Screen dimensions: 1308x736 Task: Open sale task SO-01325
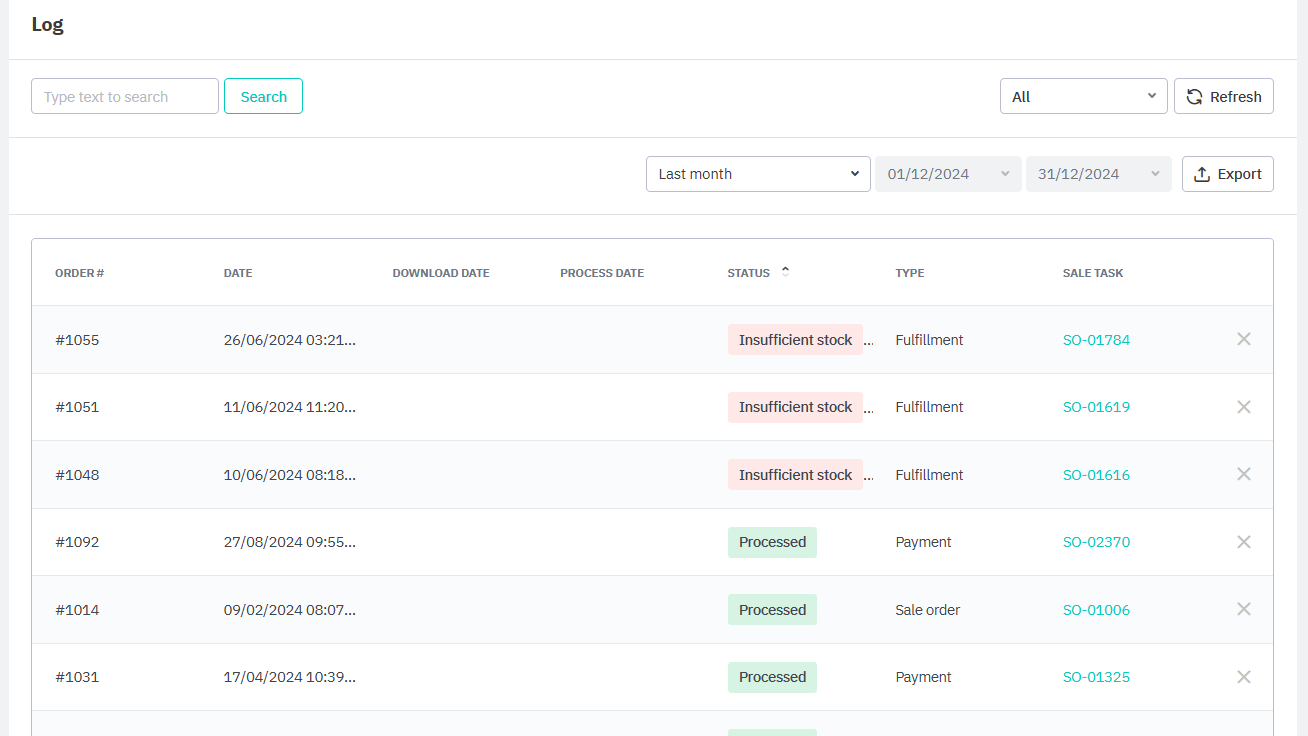coord(1096,677)
